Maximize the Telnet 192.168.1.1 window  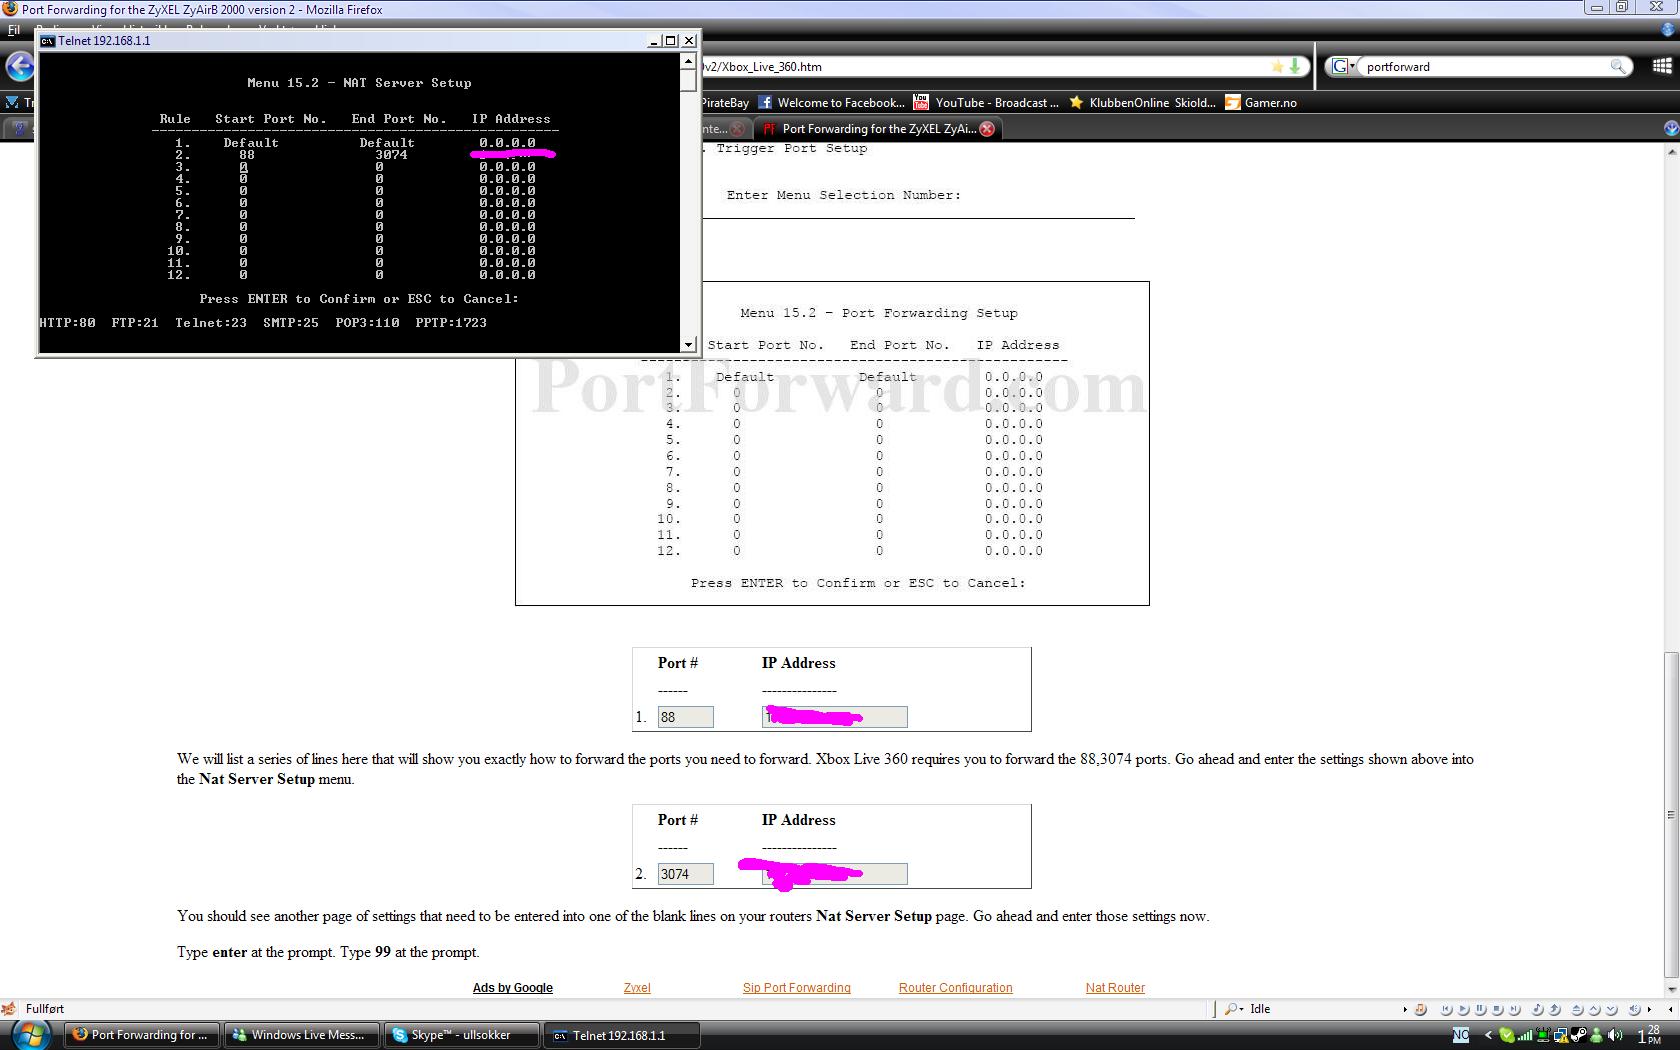click(x=671, y=41)
